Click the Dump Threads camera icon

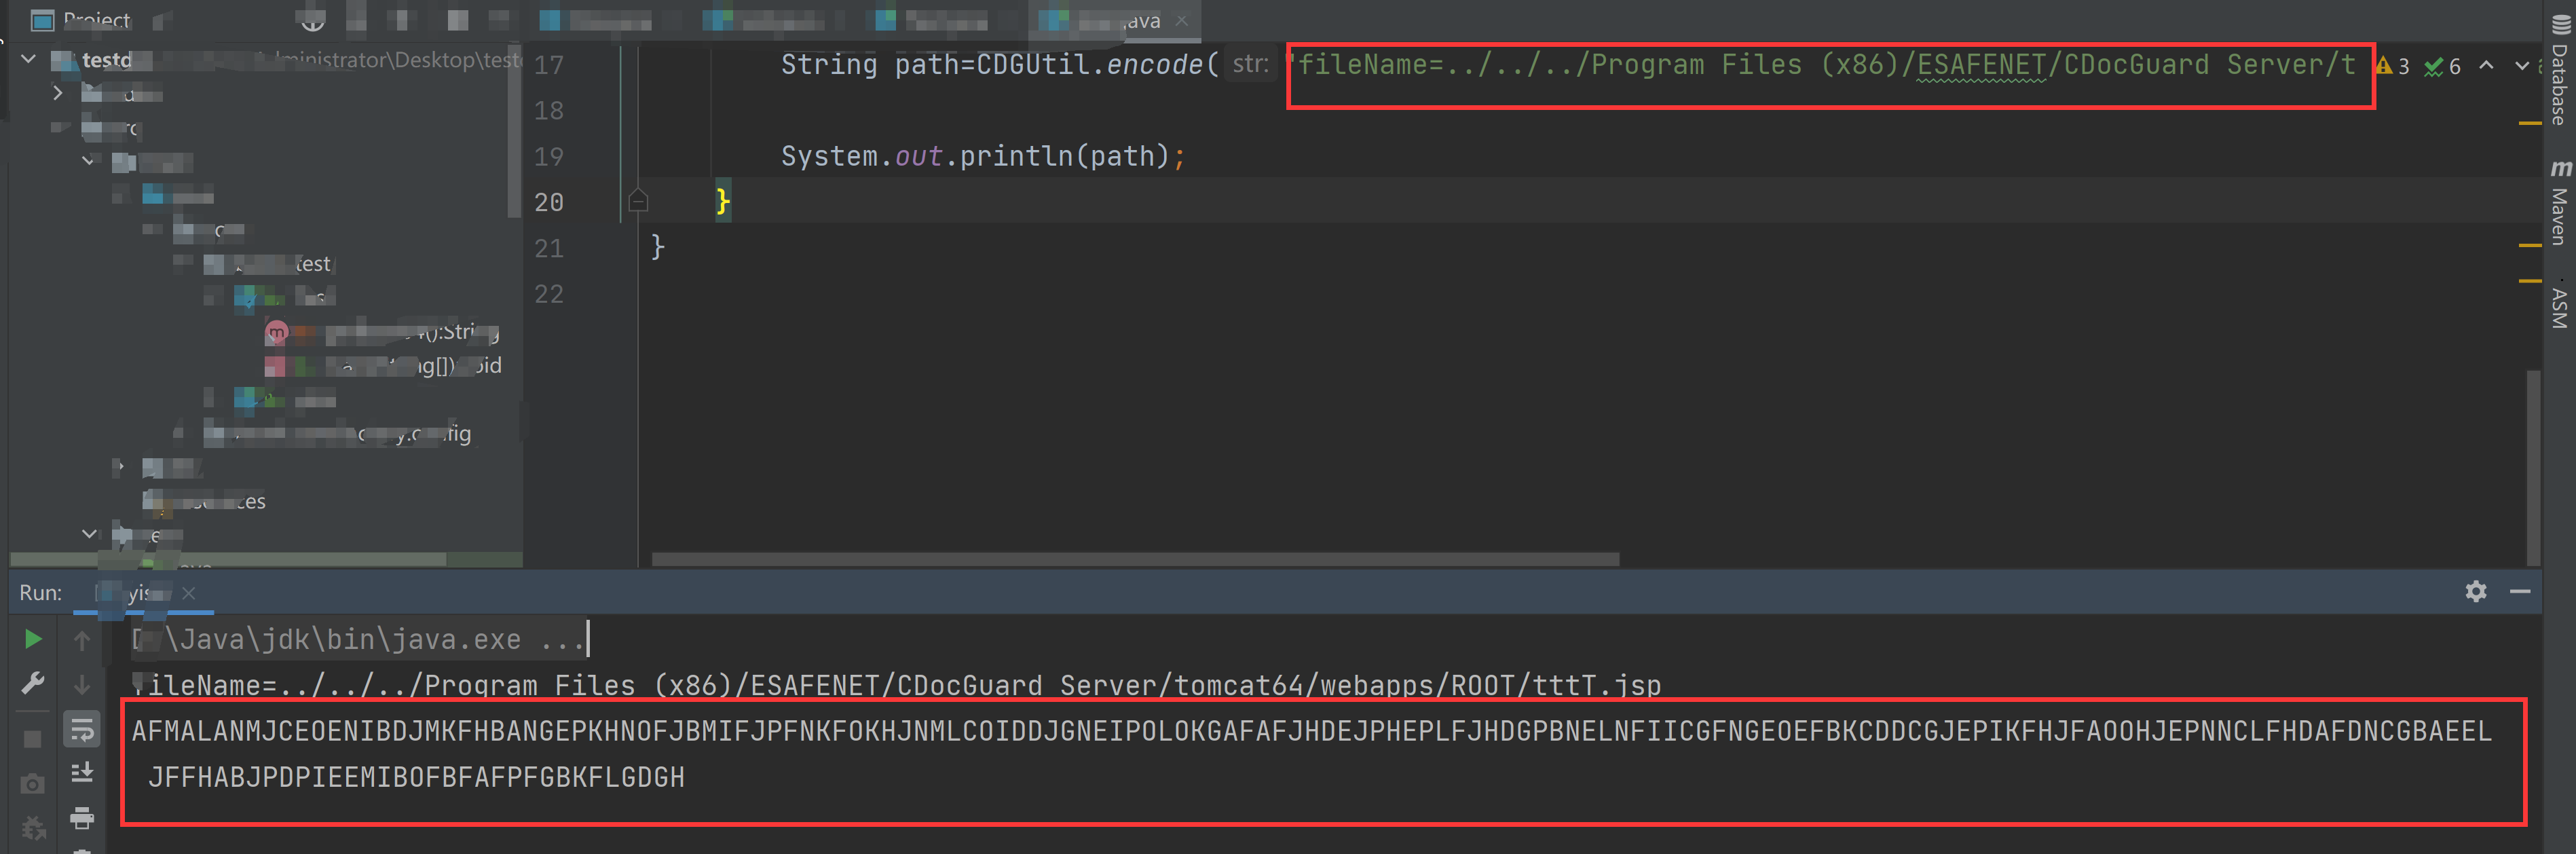[33, 785]
